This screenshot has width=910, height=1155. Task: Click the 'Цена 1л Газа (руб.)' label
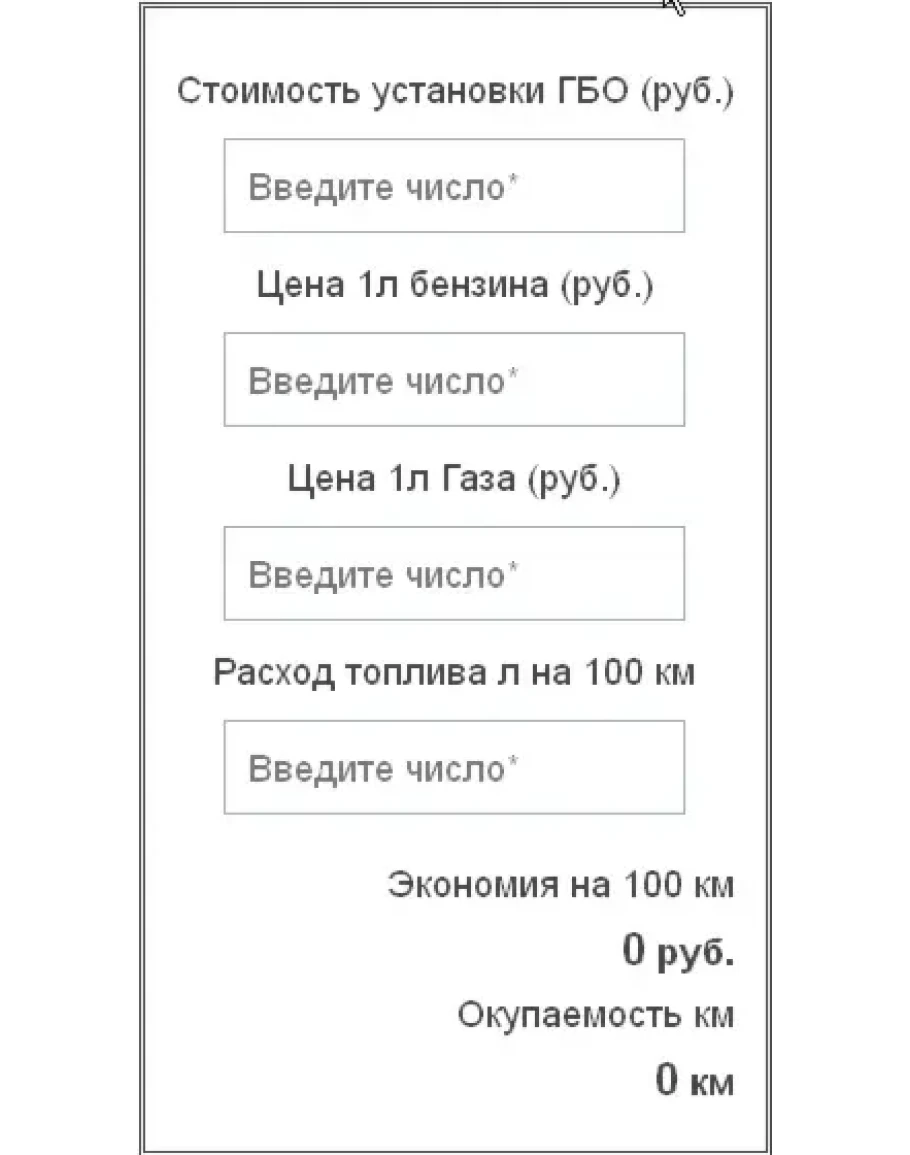[x=455, y=480]
